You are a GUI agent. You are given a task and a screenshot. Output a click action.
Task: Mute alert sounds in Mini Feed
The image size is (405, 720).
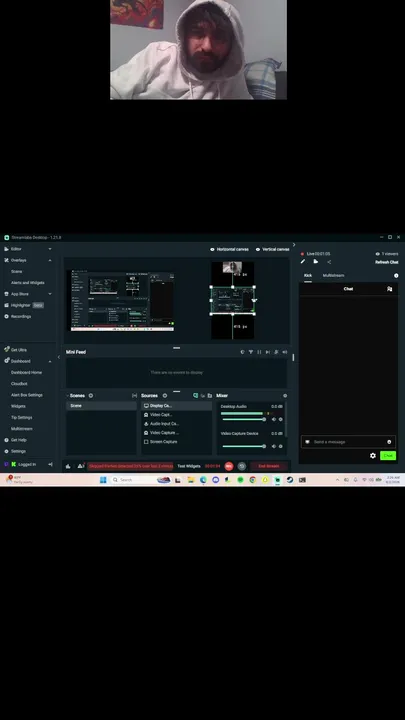coord(285,352)
